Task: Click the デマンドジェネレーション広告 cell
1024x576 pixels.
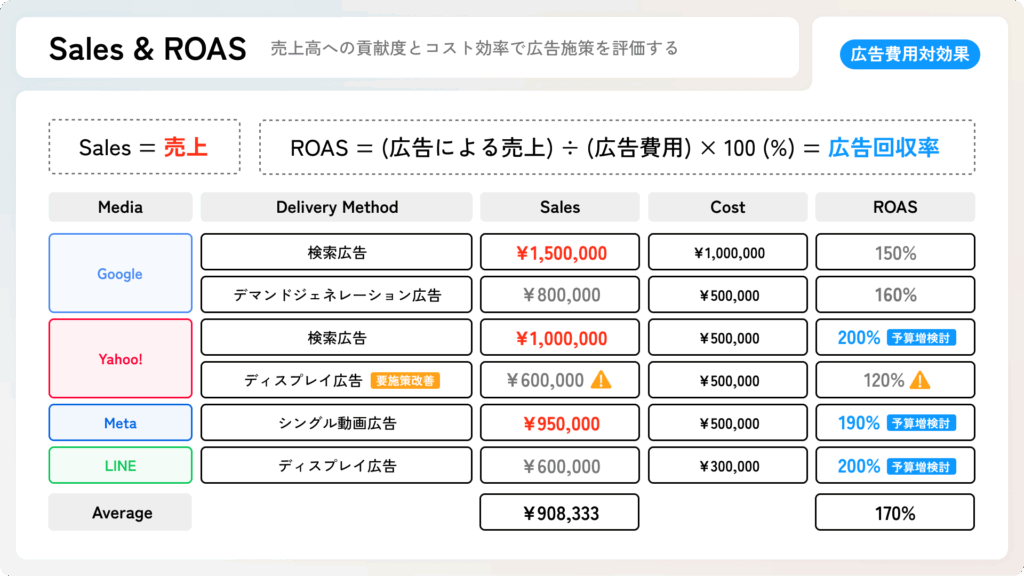Action: [x=336, y=295]
